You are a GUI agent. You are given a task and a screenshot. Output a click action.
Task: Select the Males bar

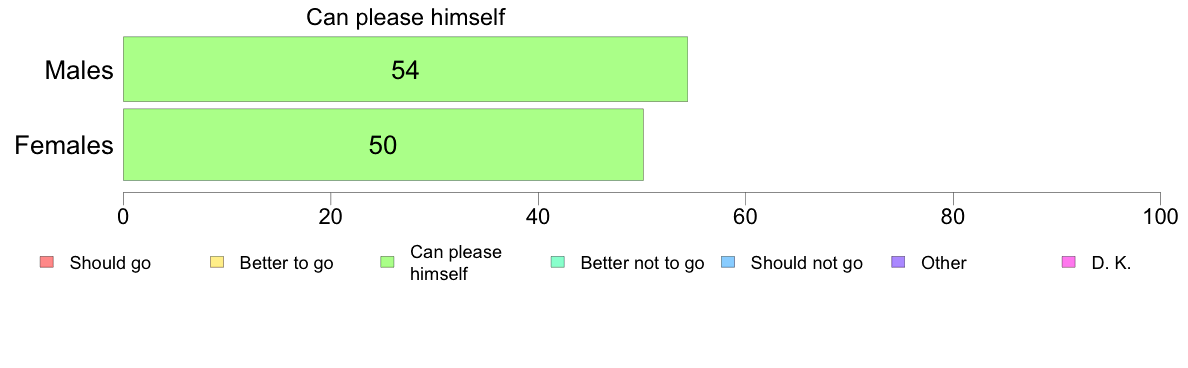point(405,69)
